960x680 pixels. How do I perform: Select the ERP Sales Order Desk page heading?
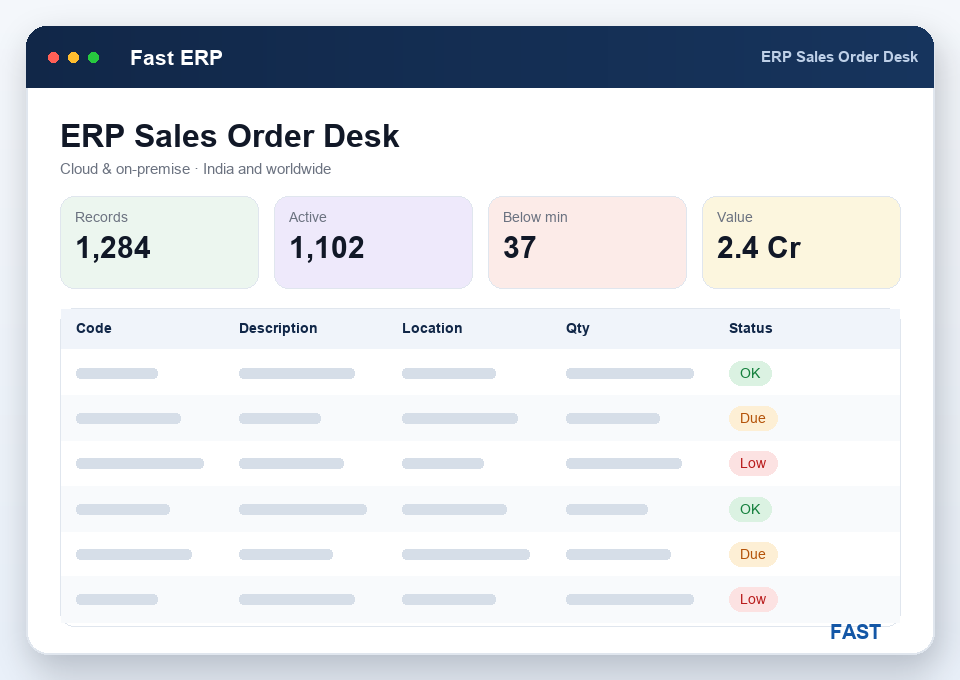230,136
